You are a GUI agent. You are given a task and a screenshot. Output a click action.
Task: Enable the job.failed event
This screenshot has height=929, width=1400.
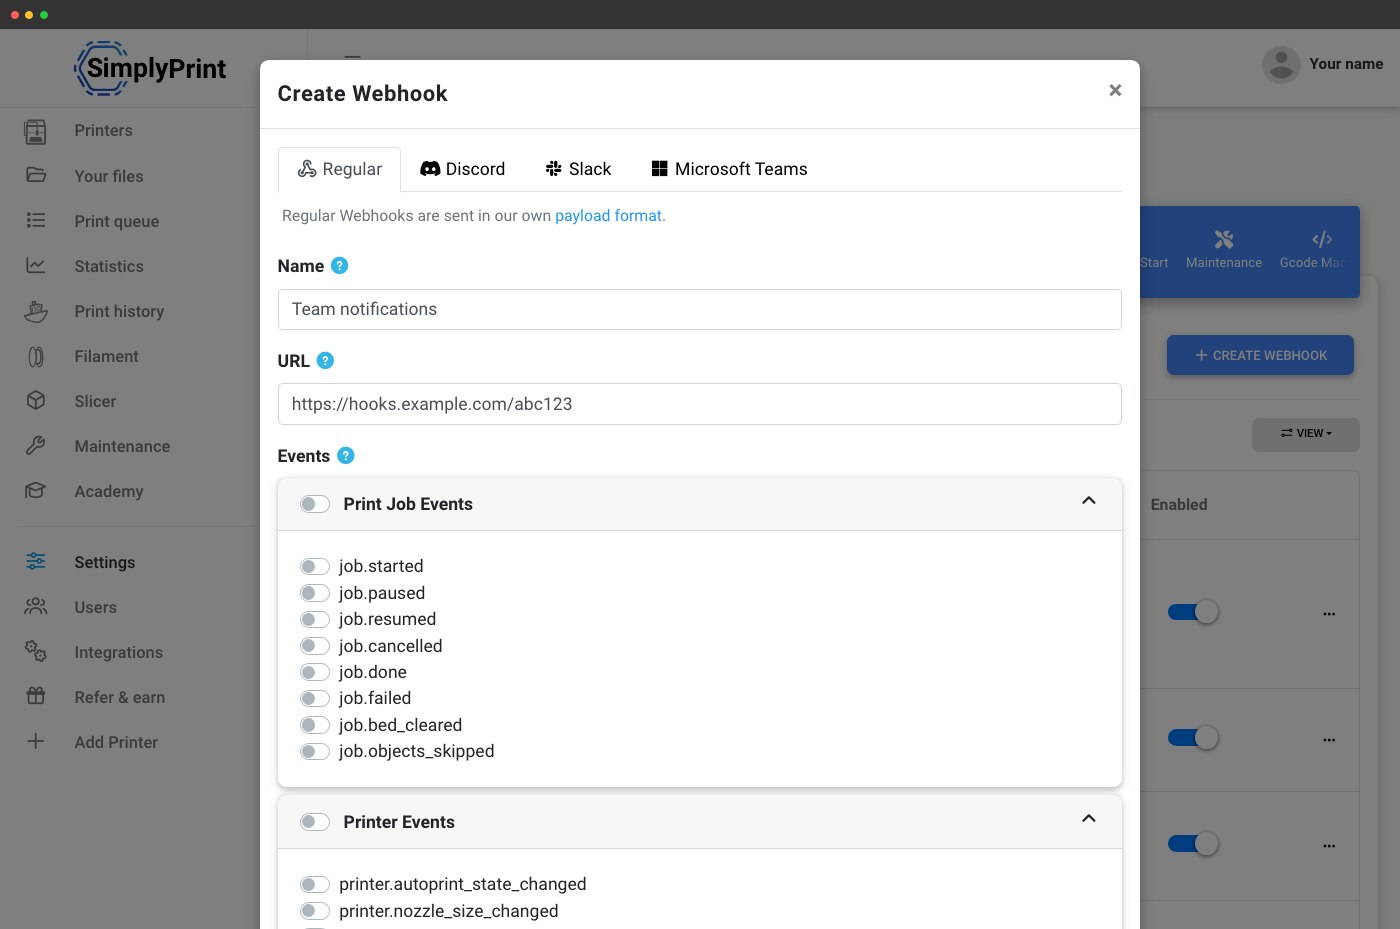point(315,699)
